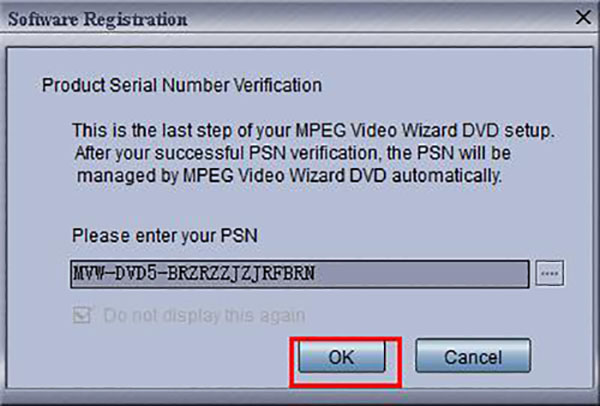Tick the 'Do not display this again' checkbox
Image resolution: width=600 pixels, height=406 pixels.
click(x=82, y=315)
